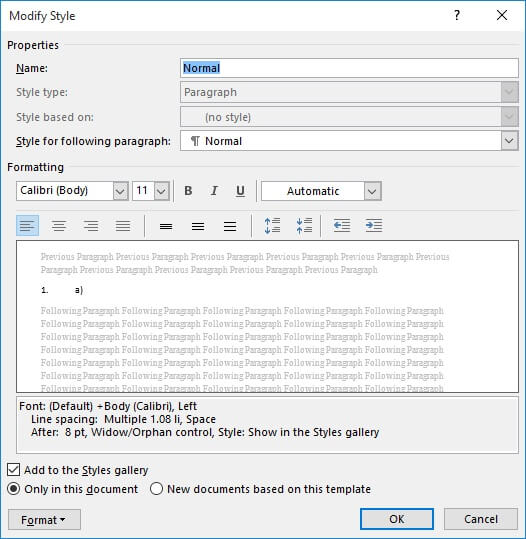526x539 pixels.
Task: Open the Format menu button
Action: 44,520
